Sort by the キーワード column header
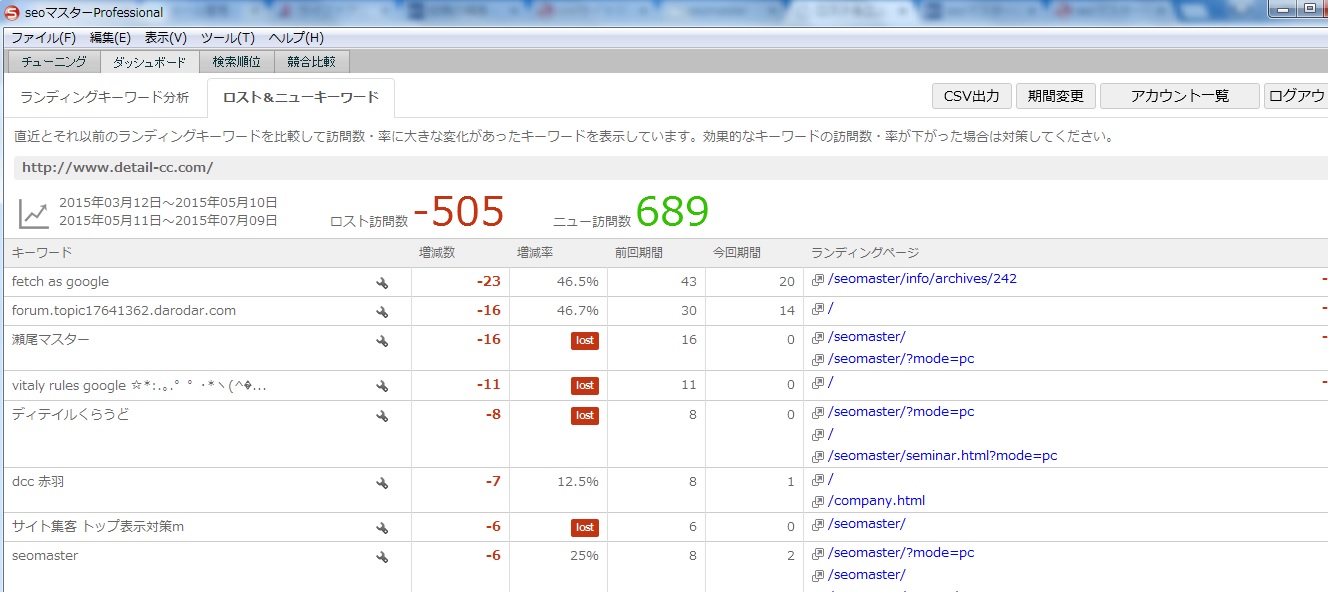 pos(42,253)
